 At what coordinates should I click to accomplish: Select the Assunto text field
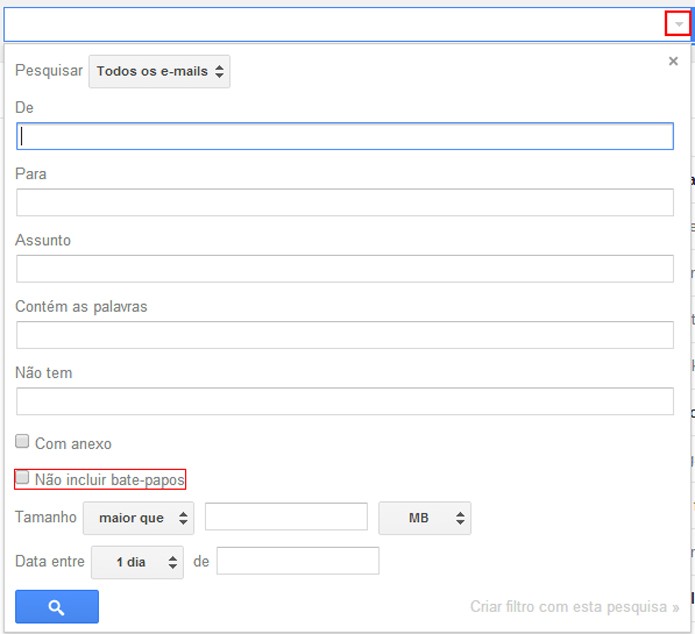pos(345,269)
